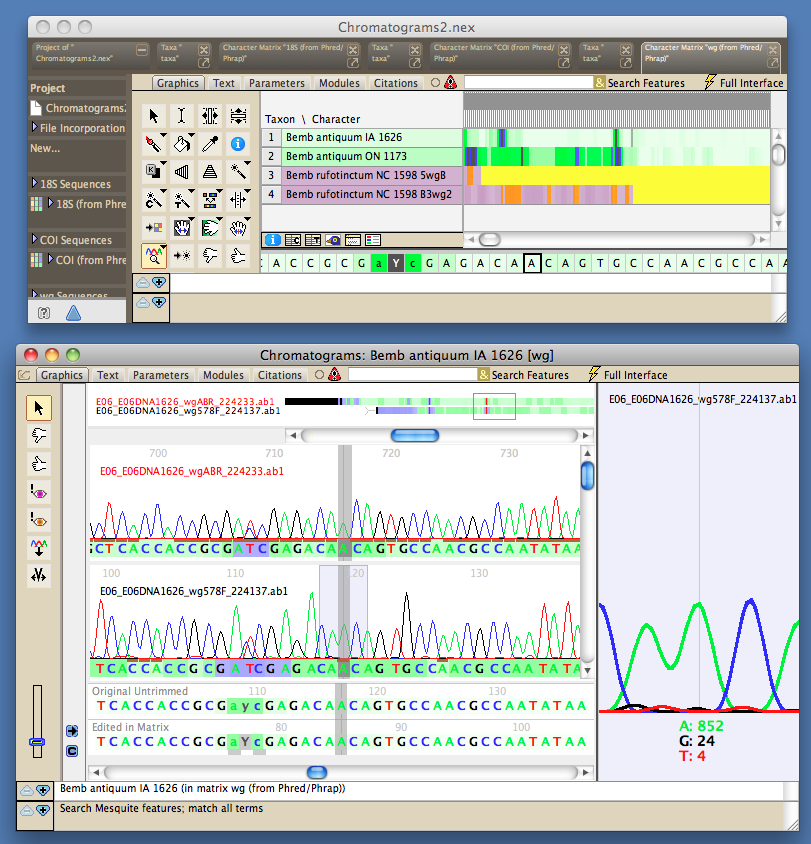Switch to Parameters tab in top window
The width and height of the screenshot is (811, 844).
(x=277, y=83)
